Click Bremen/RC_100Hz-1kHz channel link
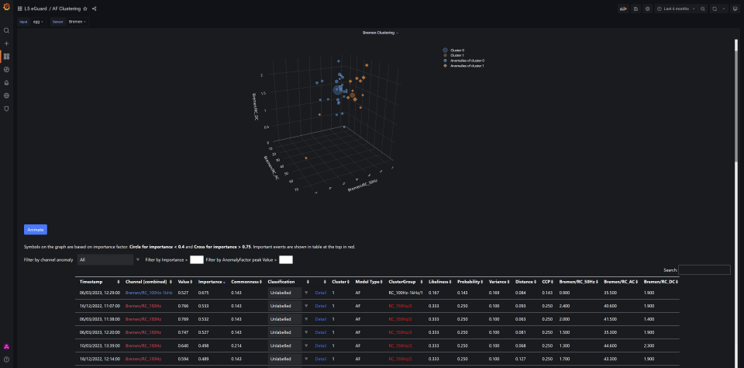Screen dimensions: 744x368 tap(149, 293)
